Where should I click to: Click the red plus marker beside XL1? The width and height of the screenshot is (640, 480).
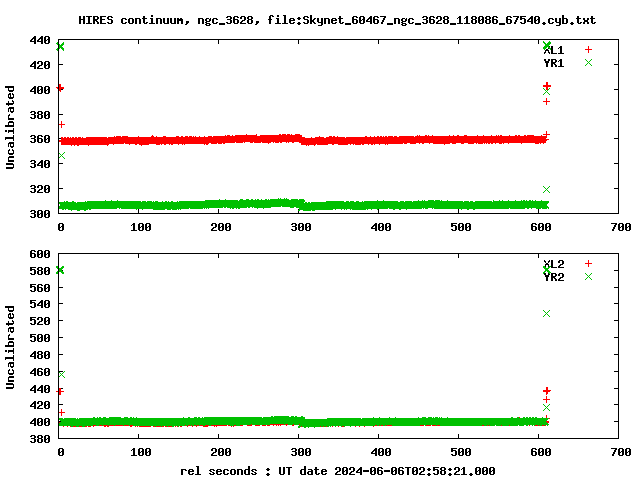point(588,50)
